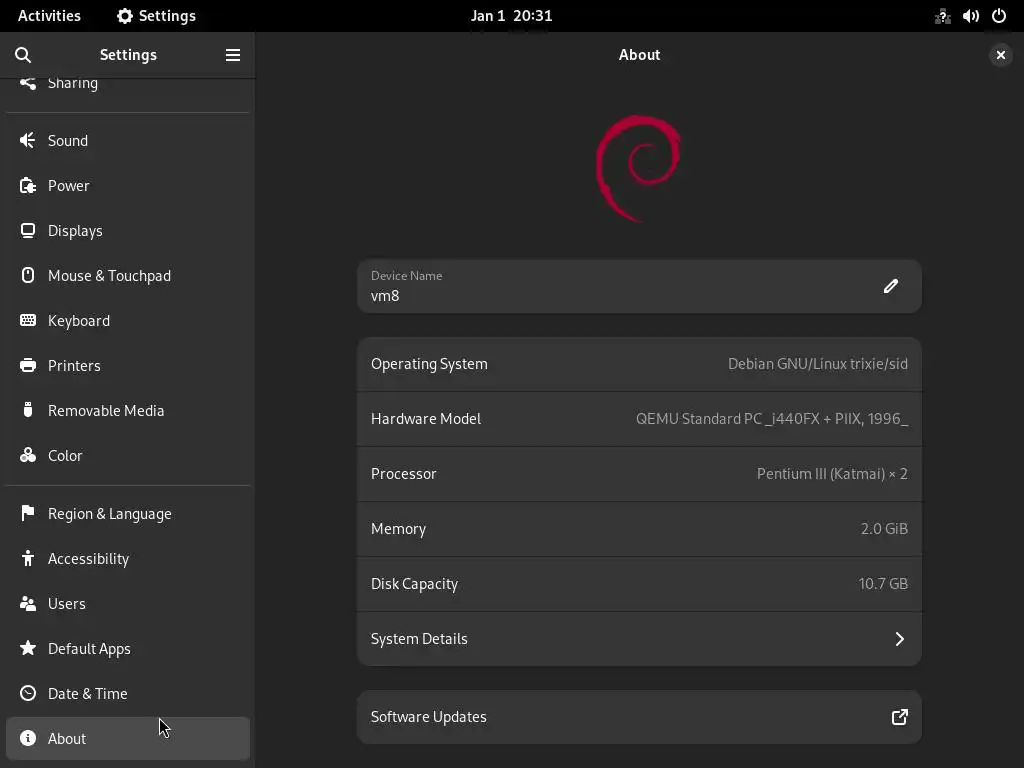
Task: Open the clock and calendar menu
Action: click(x=511, y=16)
